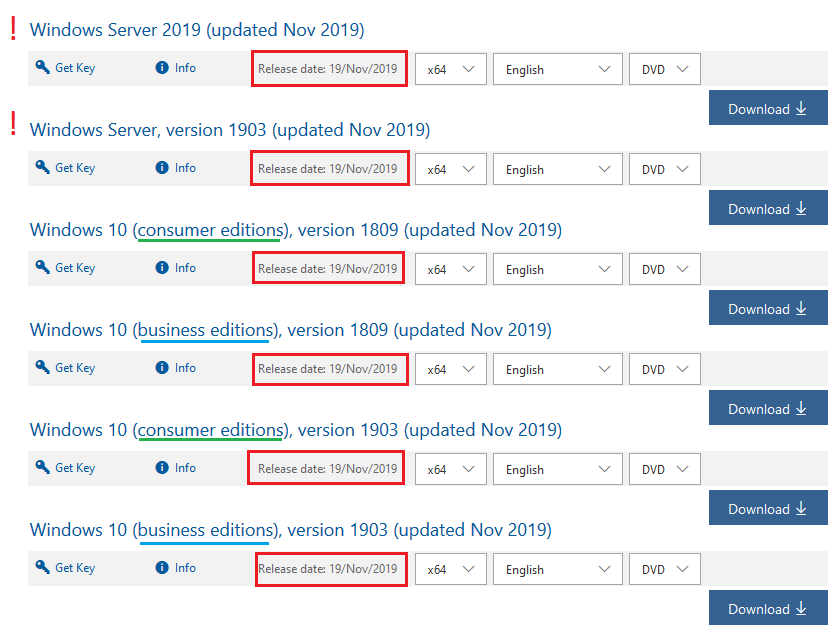Viewport: 837px width, 638px height.
Task: Click key icon for Windows 10 consumer editions 1903
Action: point(42,467)
